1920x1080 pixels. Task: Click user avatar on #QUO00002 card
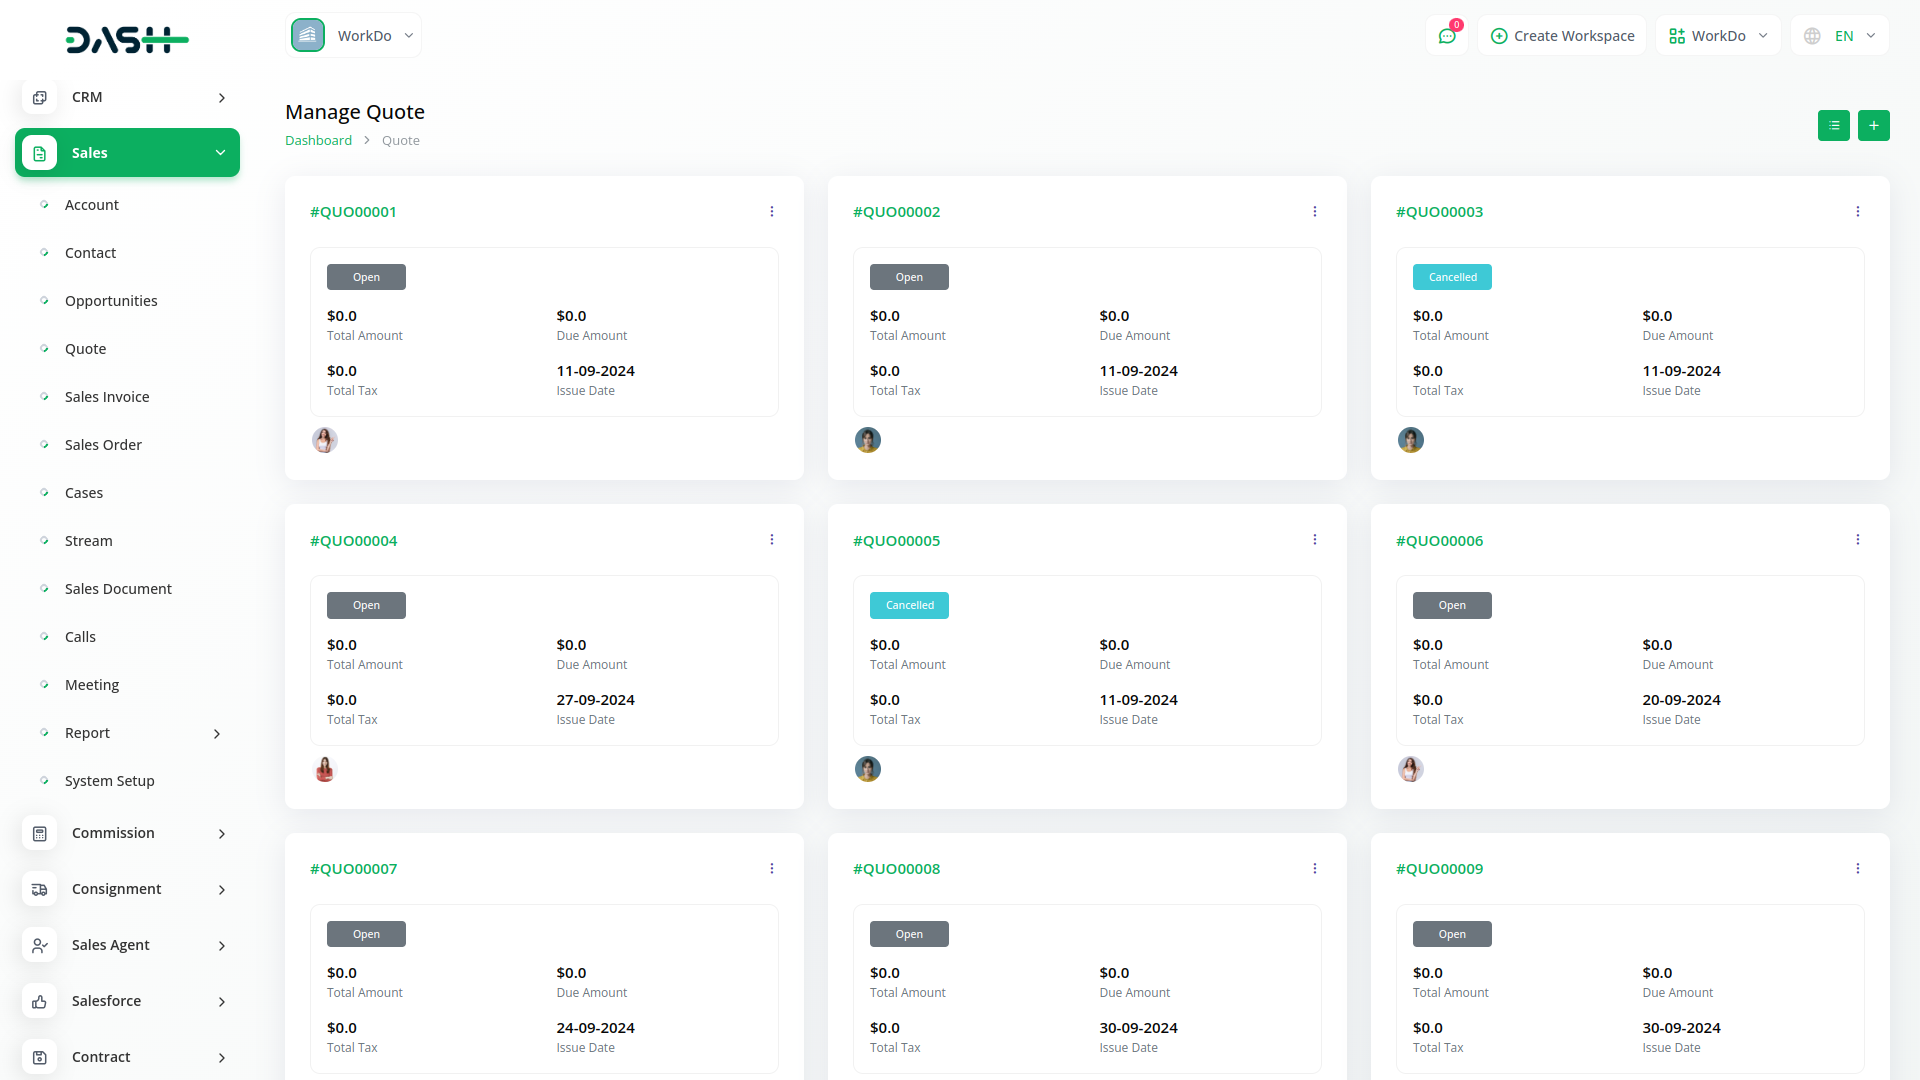tap(867, 440)
